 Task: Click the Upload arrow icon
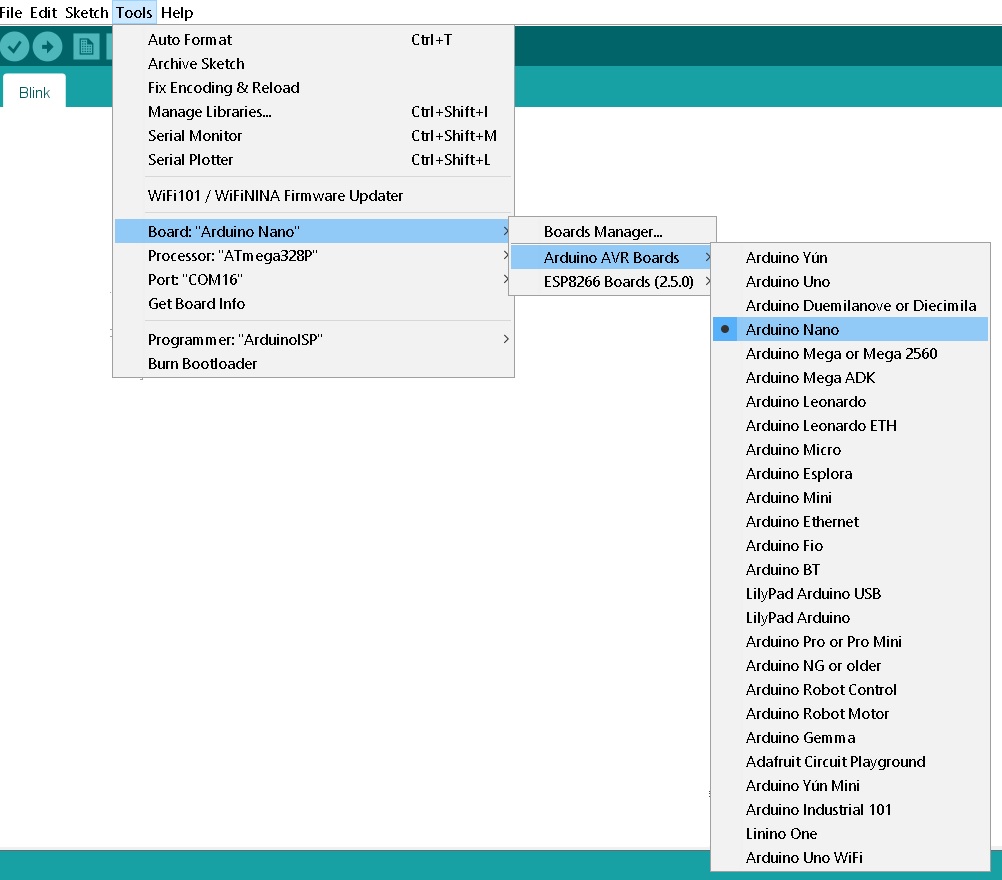pos(47,46)
